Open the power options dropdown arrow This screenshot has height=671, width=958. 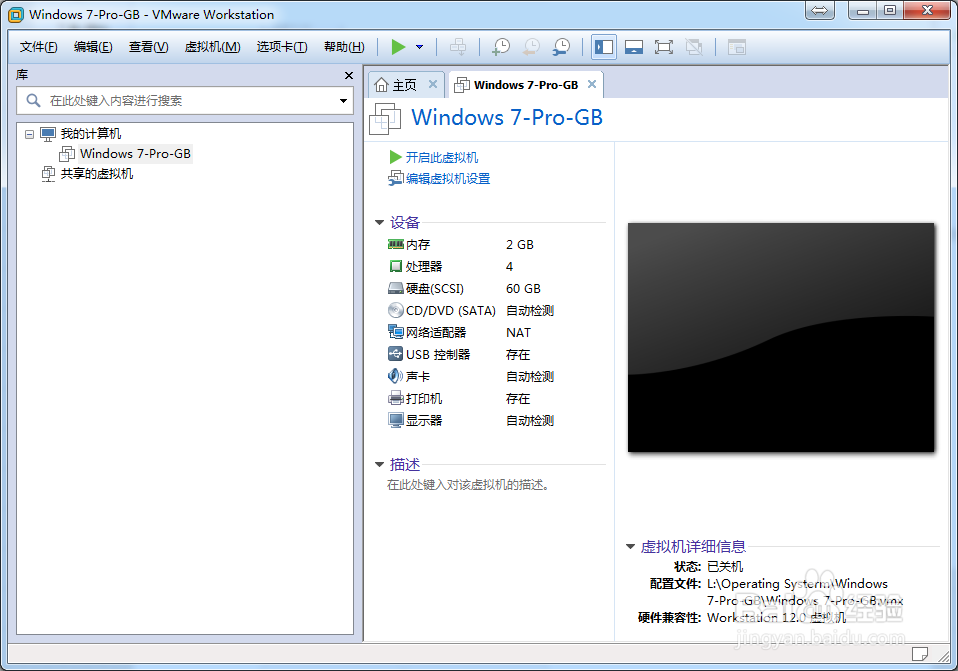(419, 46)
